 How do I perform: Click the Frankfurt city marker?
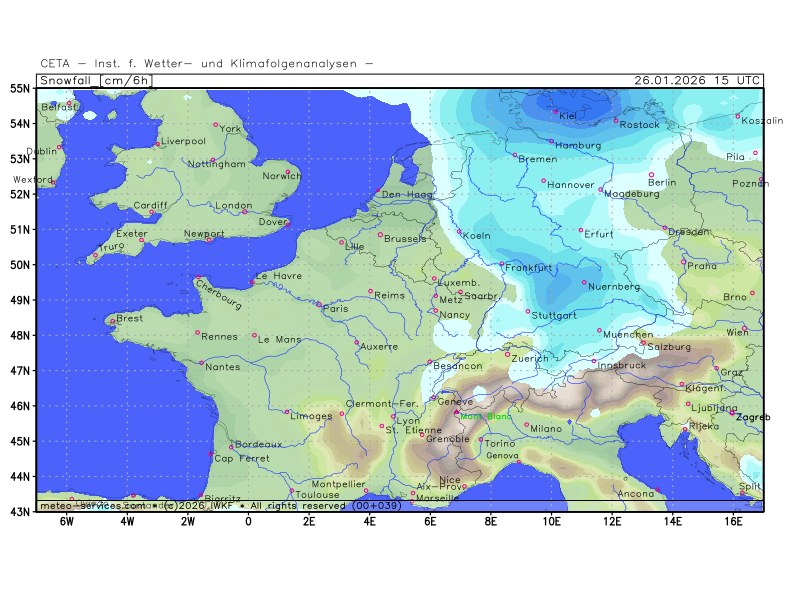click(x=502, y=264)
